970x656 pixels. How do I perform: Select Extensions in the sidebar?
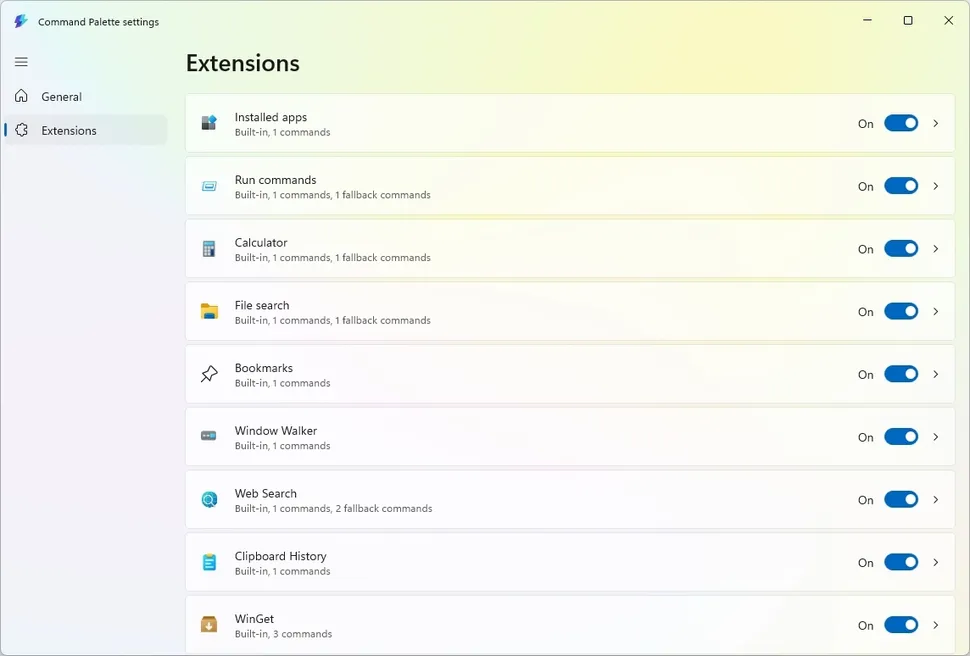tap(69, 131)
